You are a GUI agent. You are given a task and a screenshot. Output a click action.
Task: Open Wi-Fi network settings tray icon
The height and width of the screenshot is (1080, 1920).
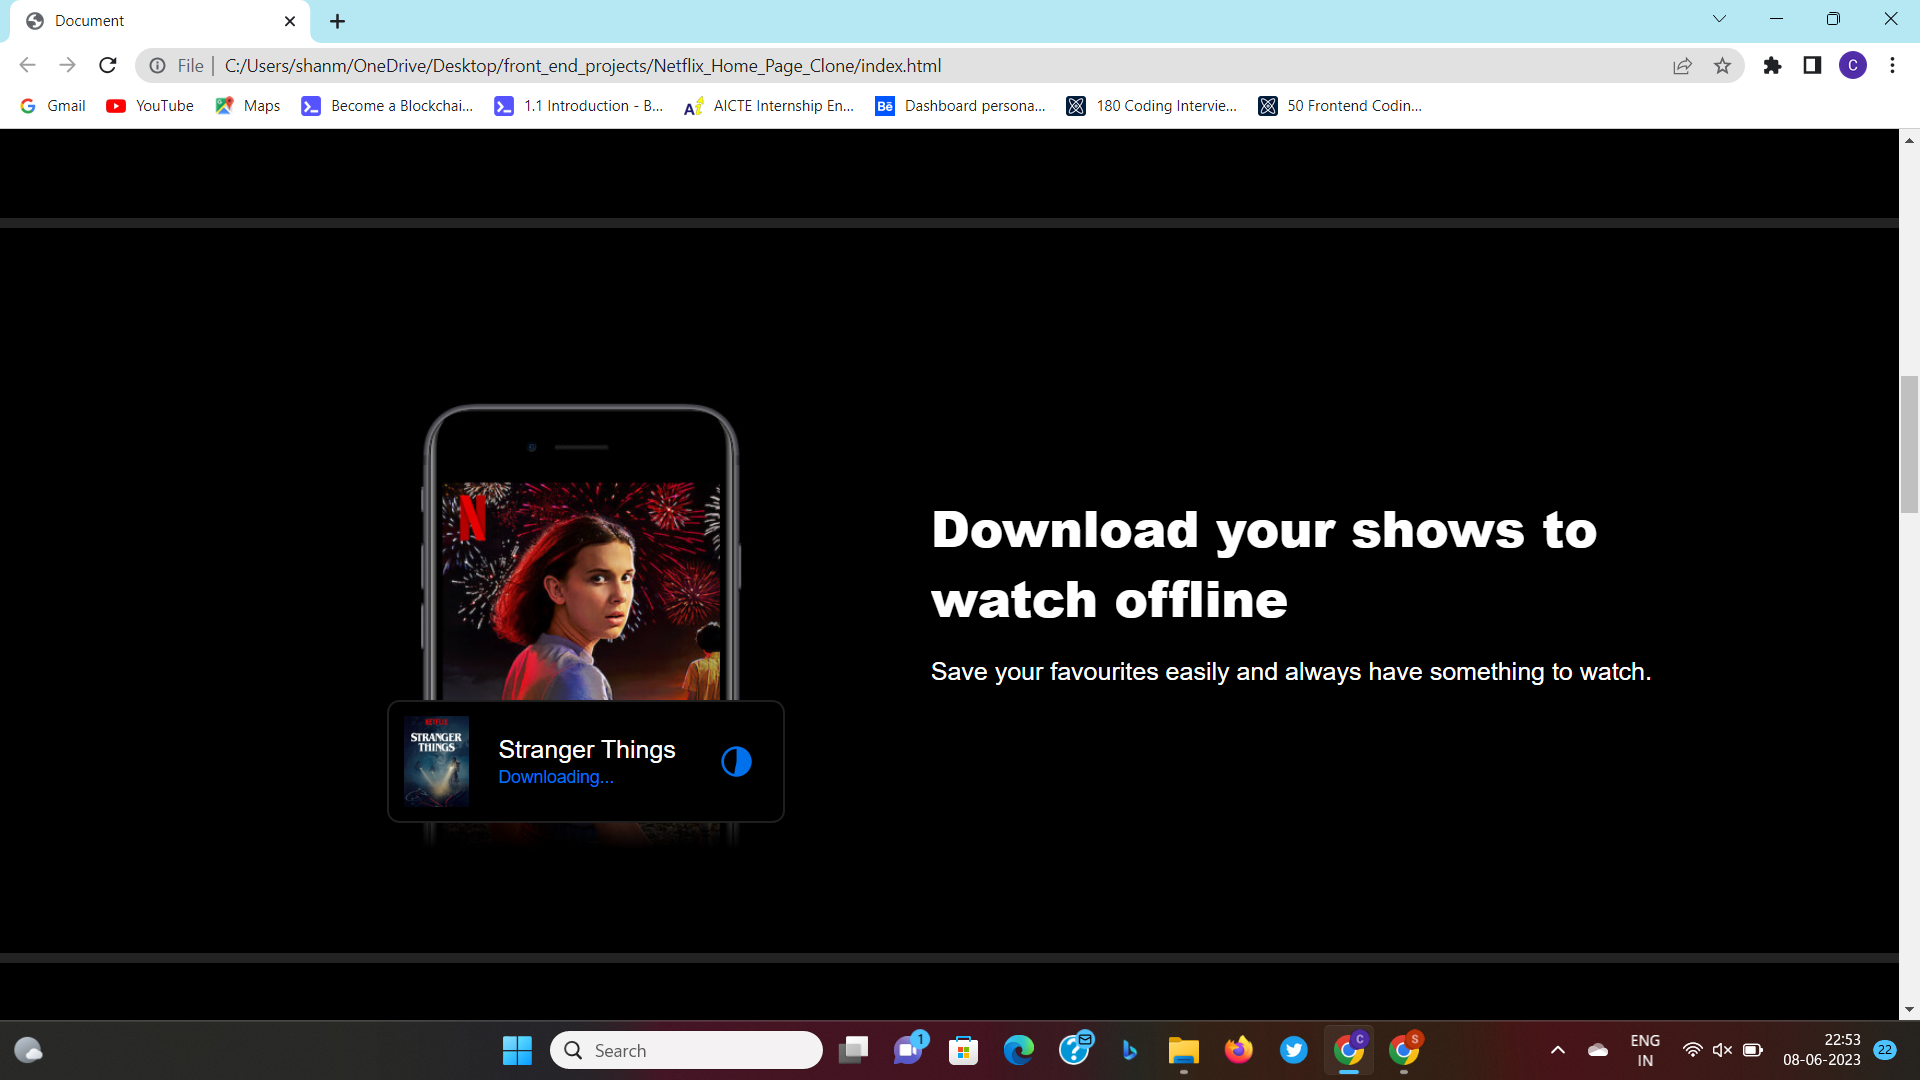(x=1692, y=1050)
